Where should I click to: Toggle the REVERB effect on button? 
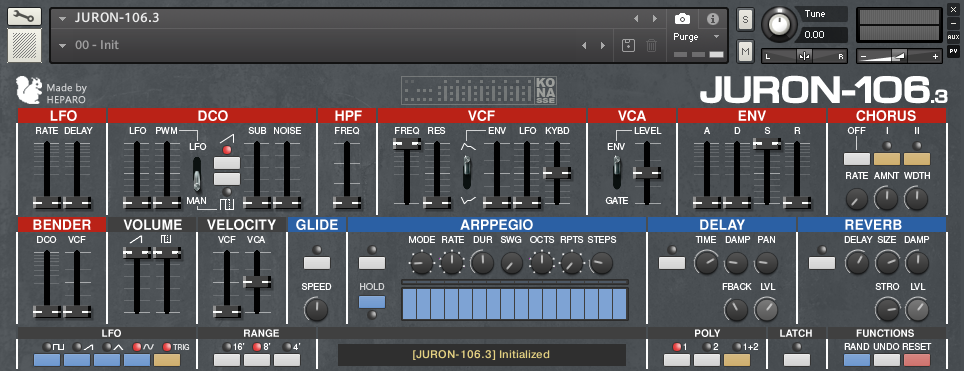point(822,263)
